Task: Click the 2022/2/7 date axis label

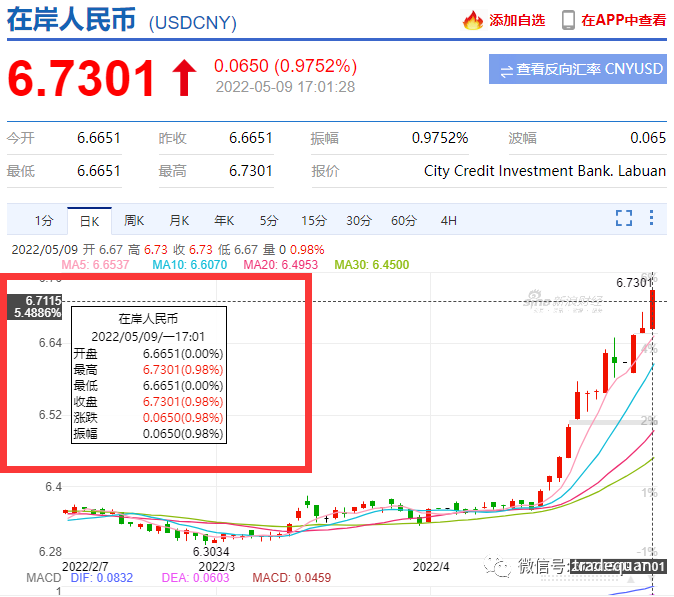Action: click(85, 567)
